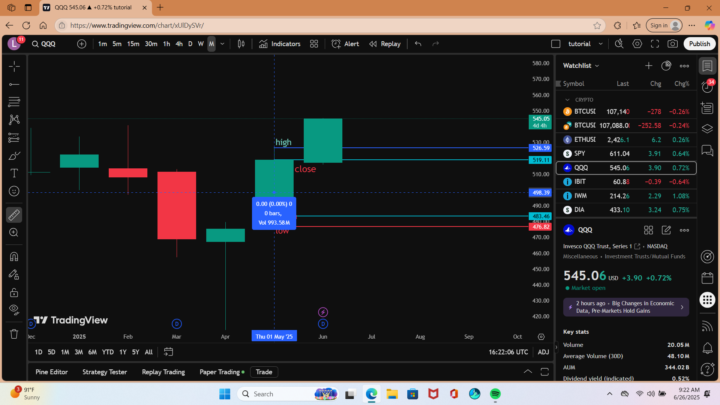This screenshot has height=405, width=720.
Task: Select the 15m timeframe
Action: tap(133, 44)
